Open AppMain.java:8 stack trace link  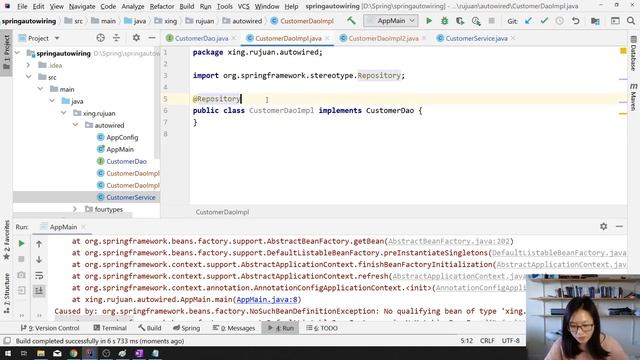click(267, 300)
